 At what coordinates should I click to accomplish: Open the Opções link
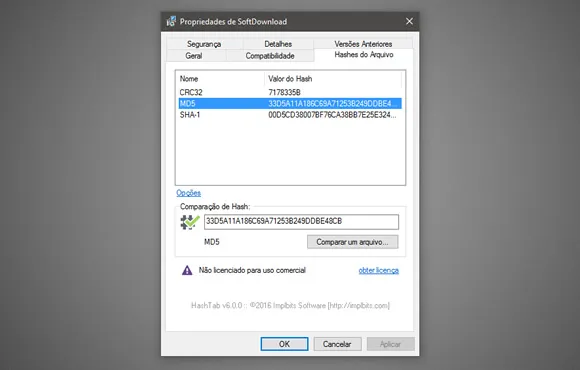coord(189,193)
